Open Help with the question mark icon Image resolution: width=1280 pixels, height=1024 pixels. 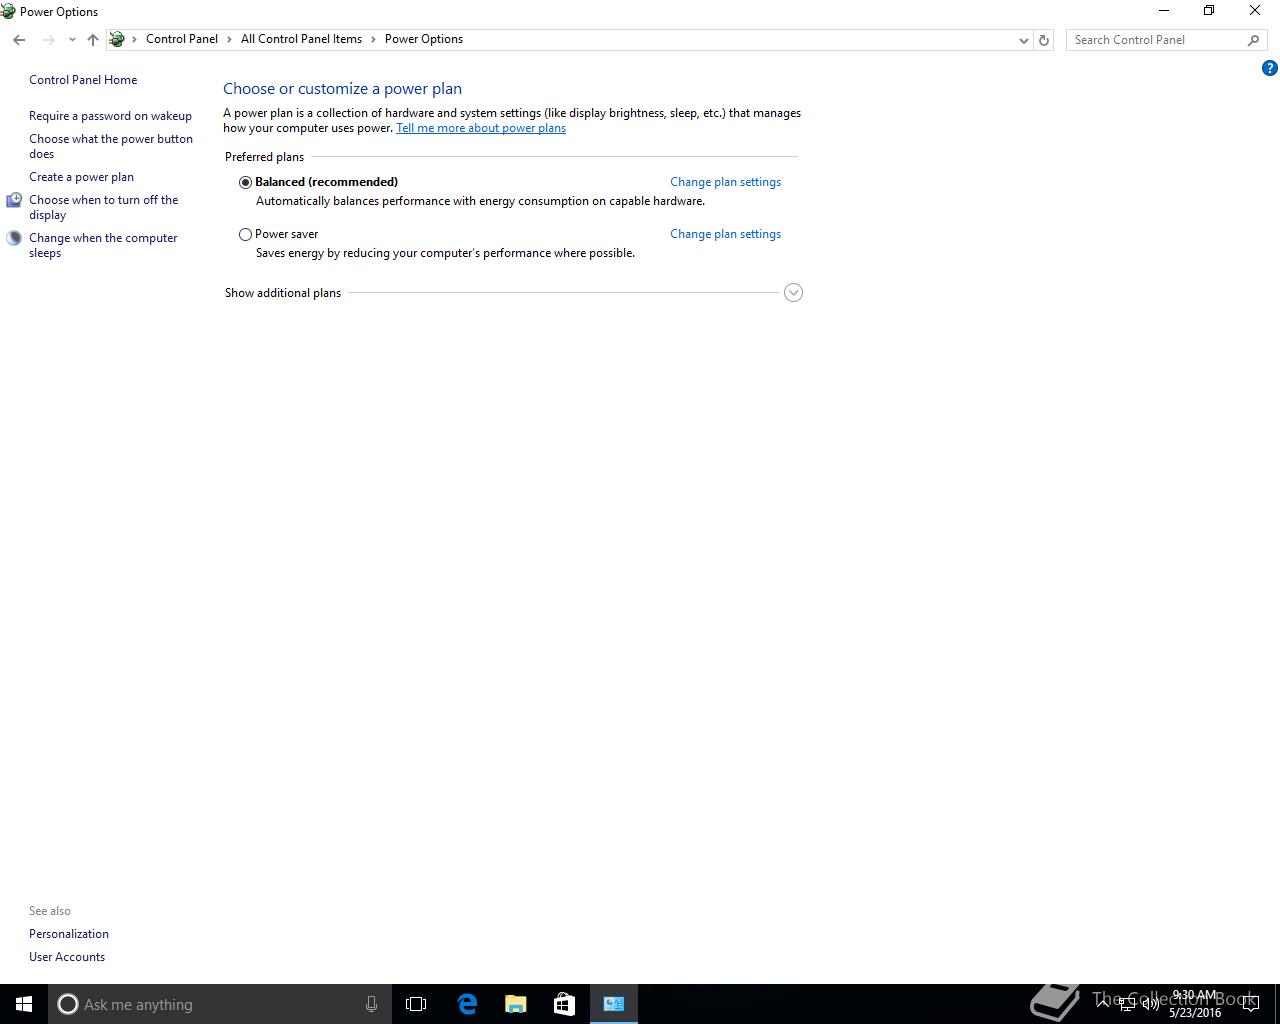coord(1270,69)
